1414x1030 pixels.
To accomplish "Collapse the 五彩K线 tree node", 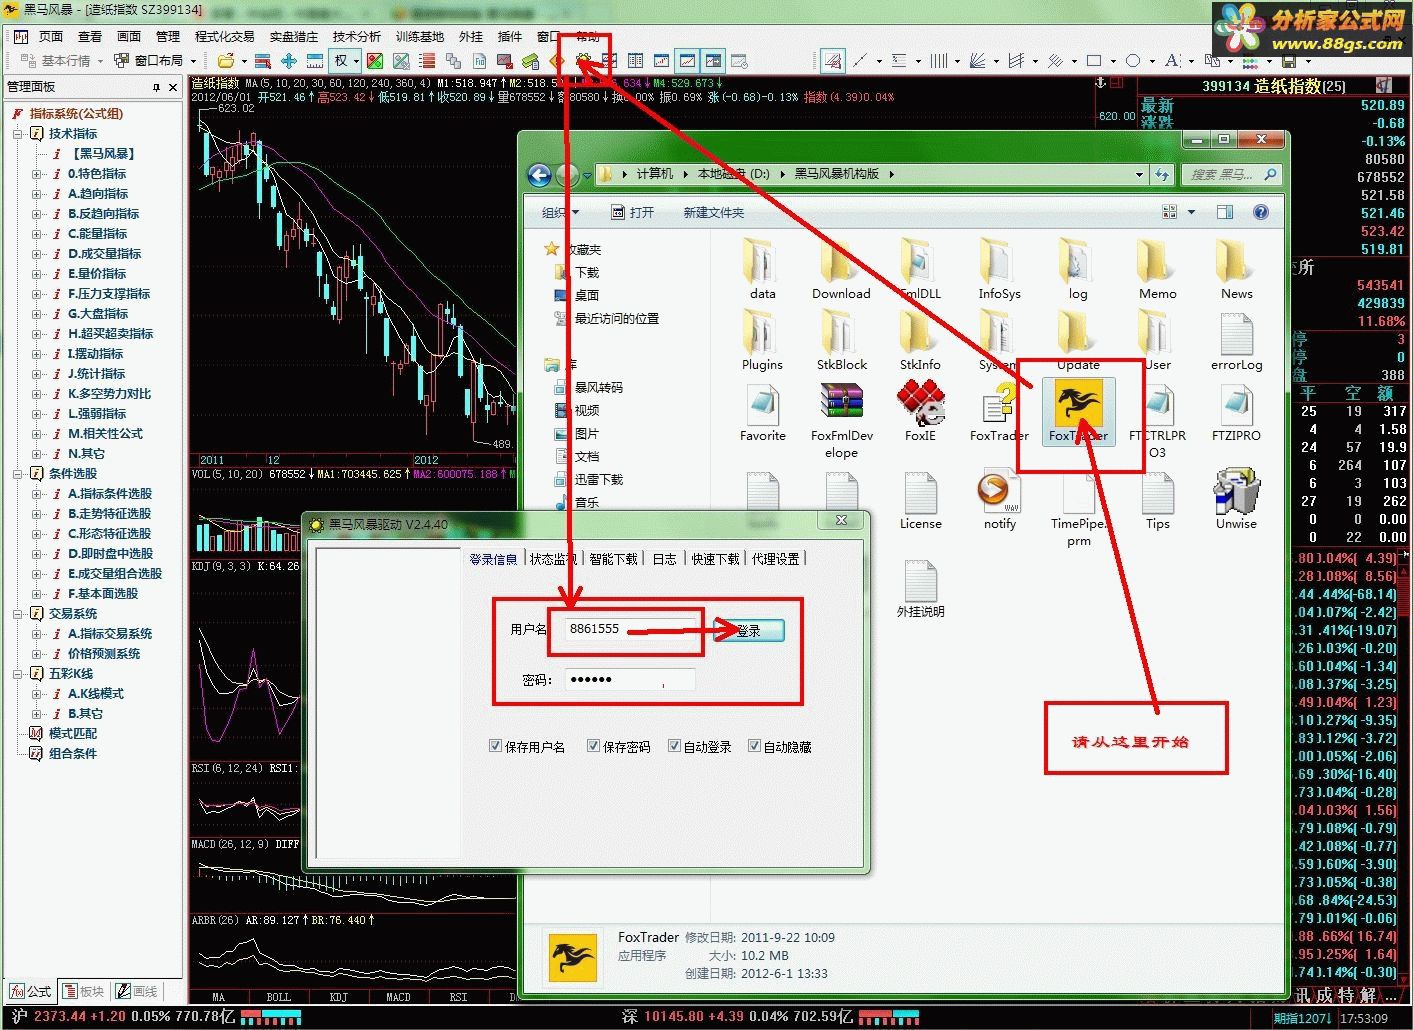I will pyautogui.click(x=18, y=673).
